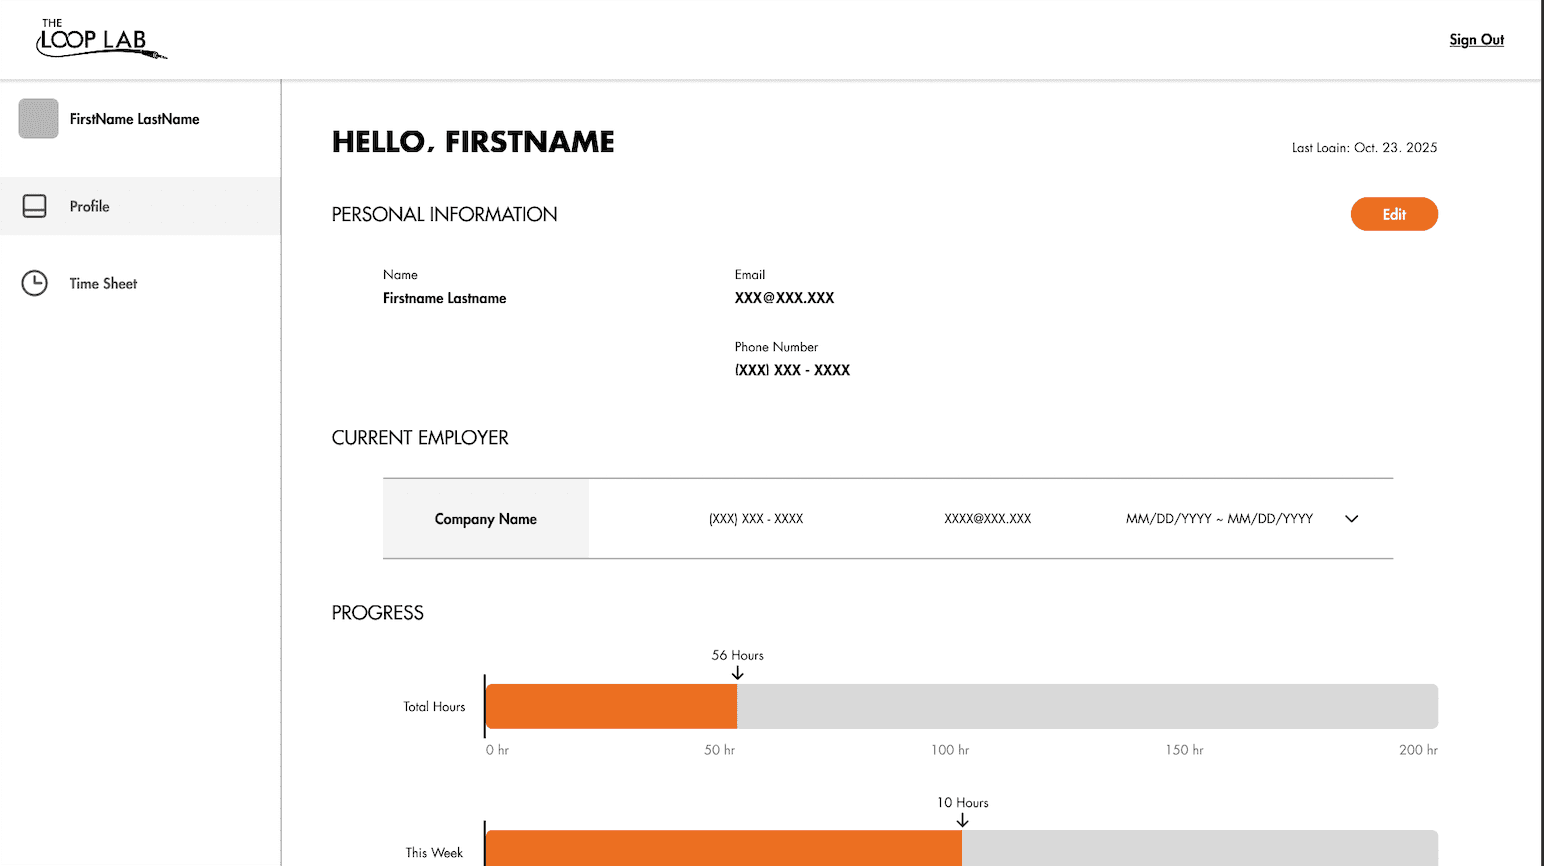Click the orange Total Hours progress bar
Viewport: 1544px width, 866px height.
coord(611,707)
